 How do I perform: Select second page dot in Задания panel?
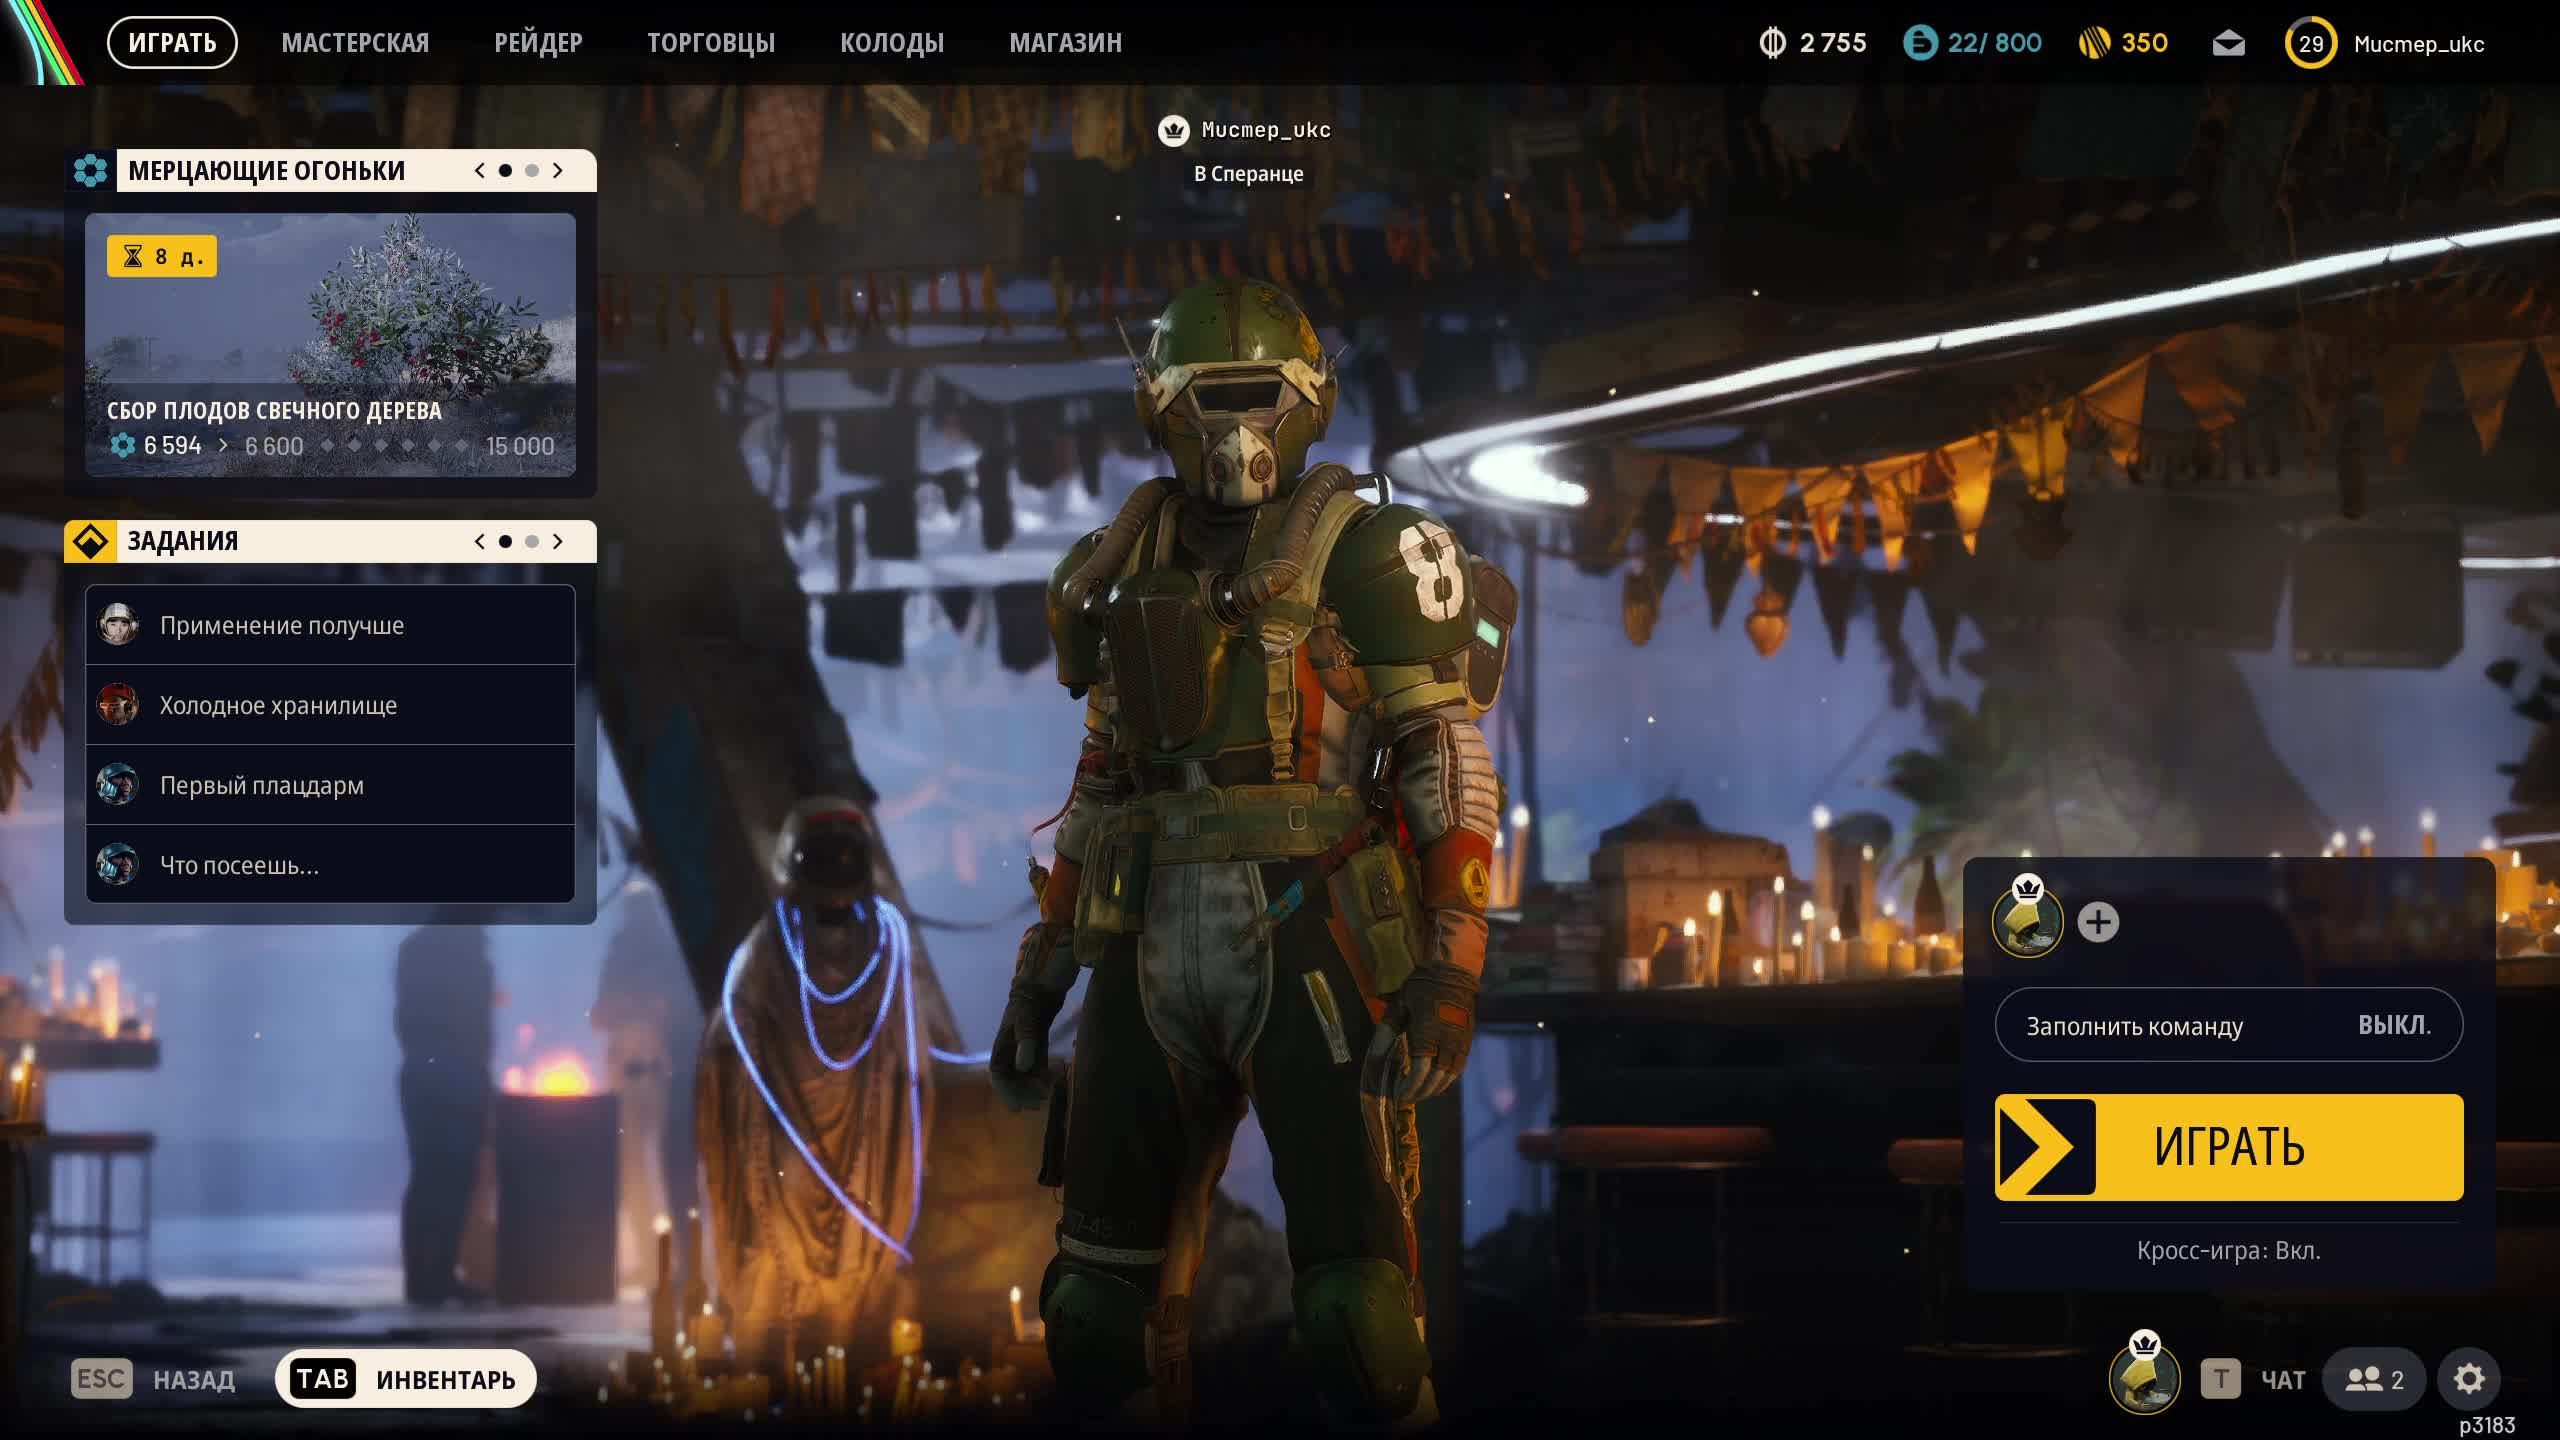[x=532, y=541]
